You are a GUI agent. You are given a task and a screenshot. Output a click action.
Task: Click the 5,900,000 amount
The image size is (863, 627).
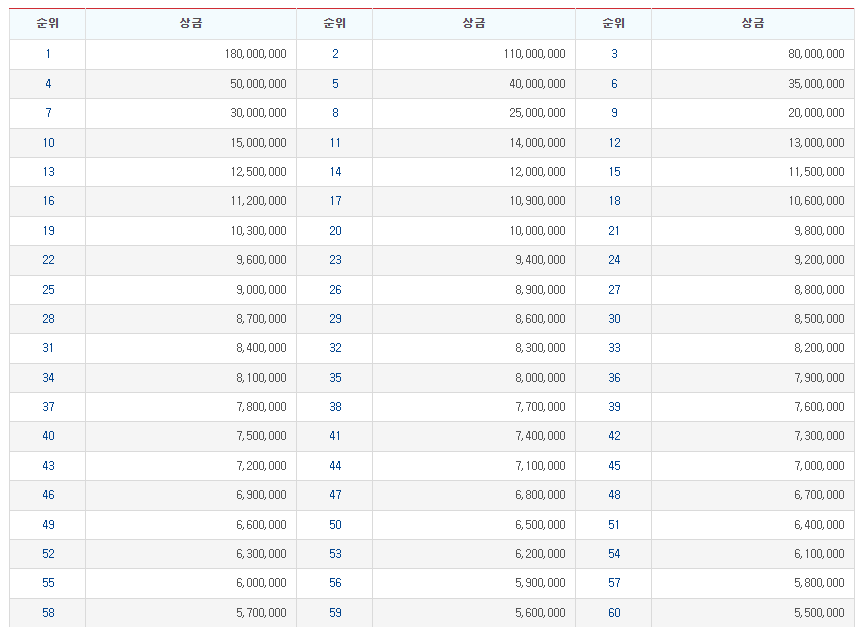540,583
